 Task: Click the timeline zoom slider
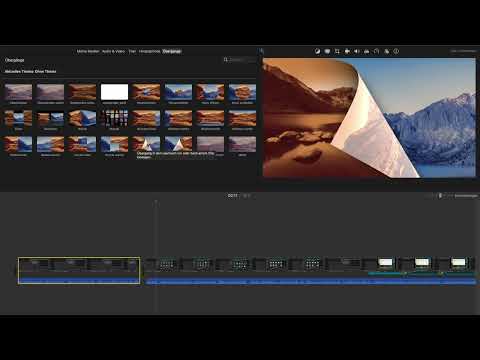(x=439, y=196)
